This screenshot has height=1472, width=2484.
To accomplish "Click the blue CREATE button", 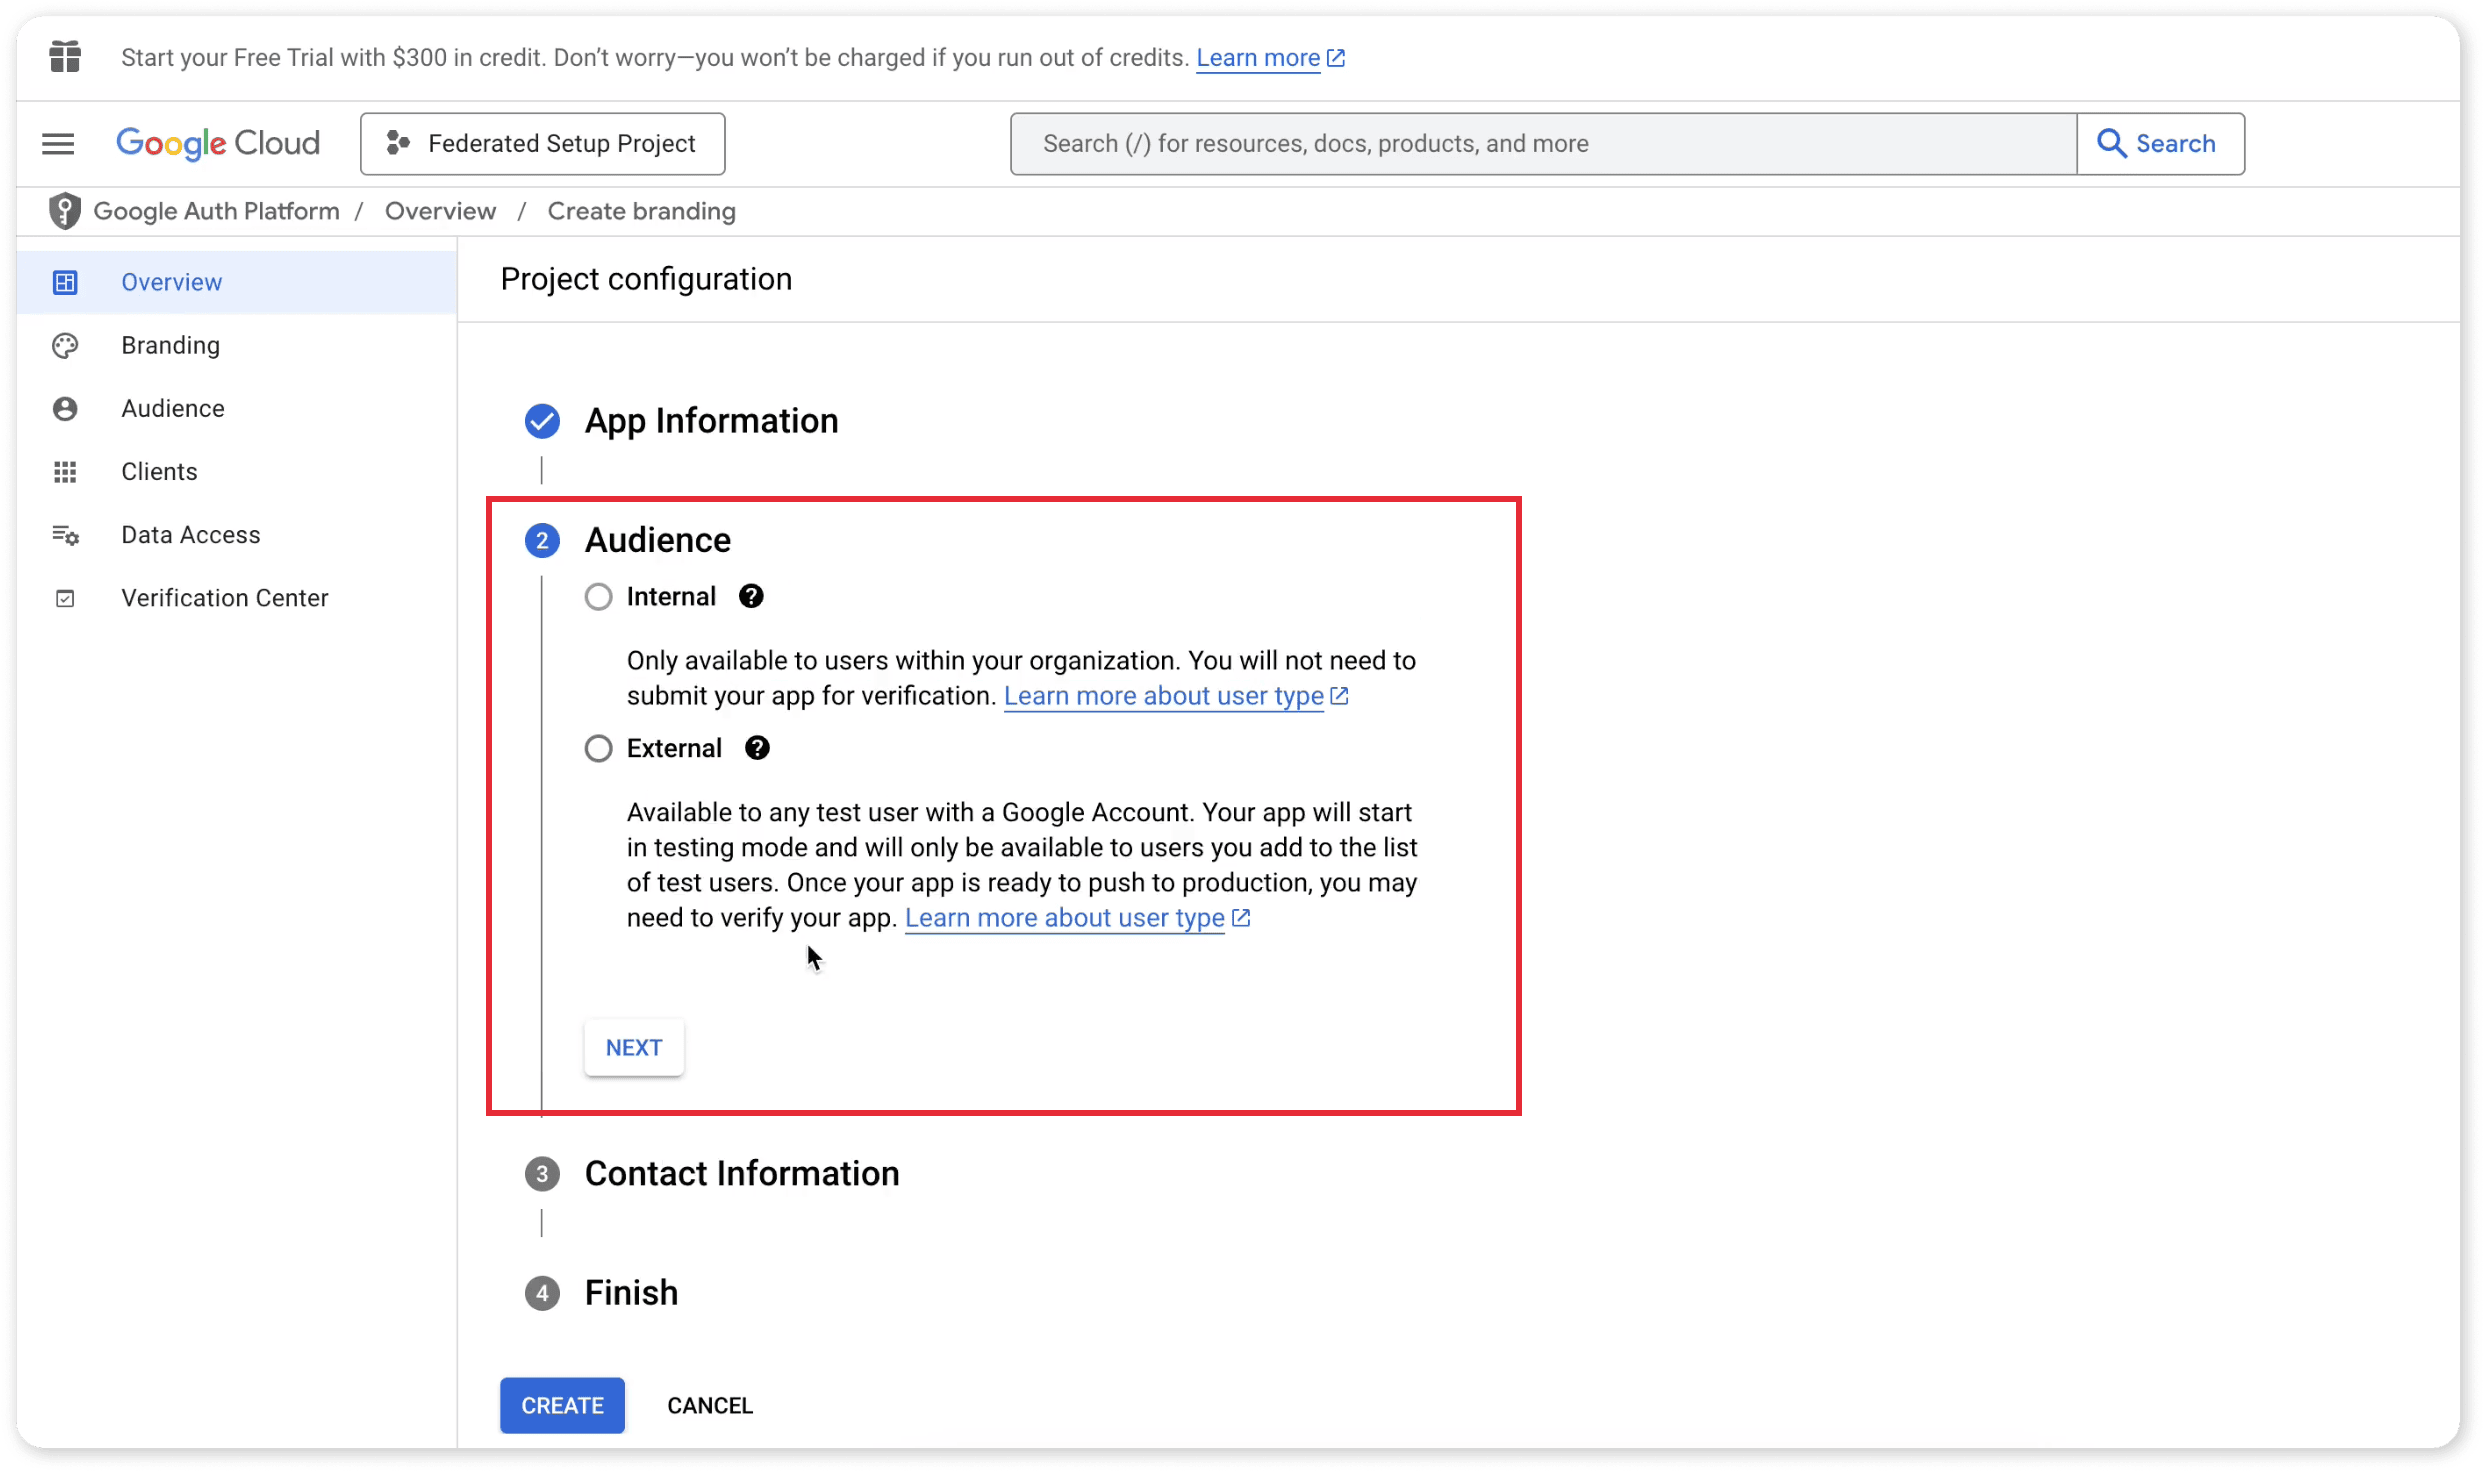I will 562,1405.
